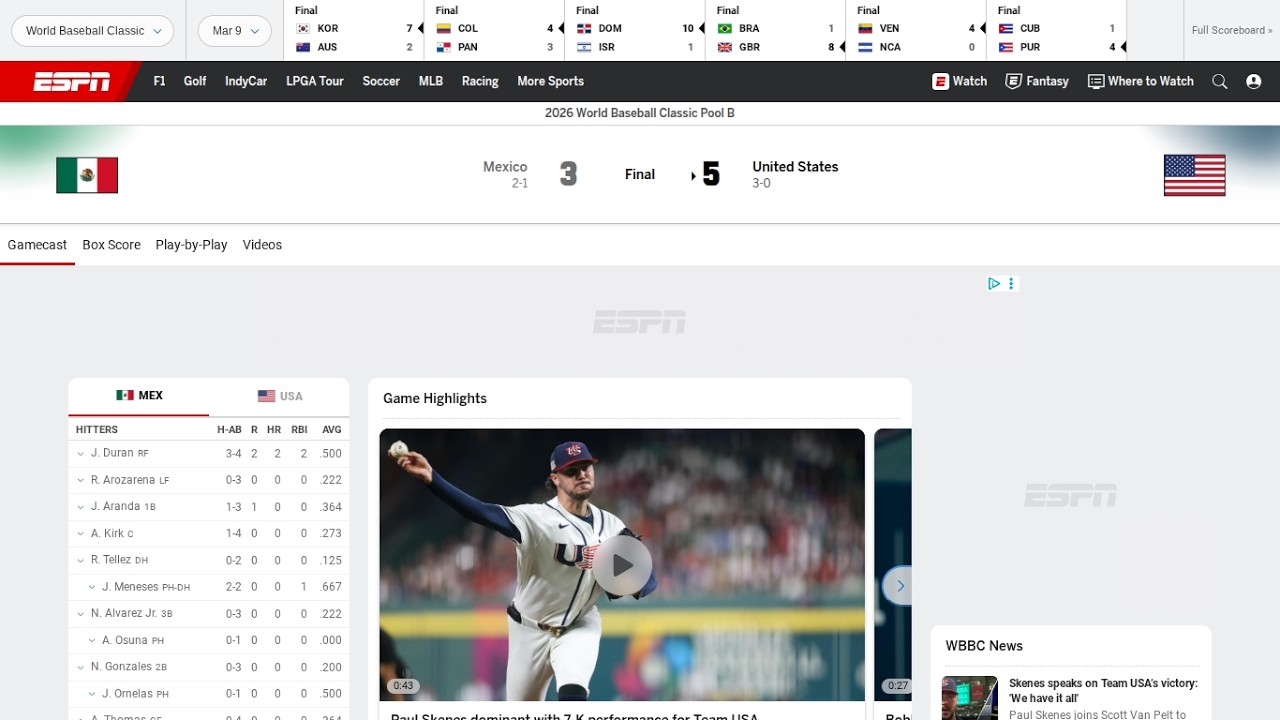Expand J. Ornelas hitter row

(x=92, y=694)
